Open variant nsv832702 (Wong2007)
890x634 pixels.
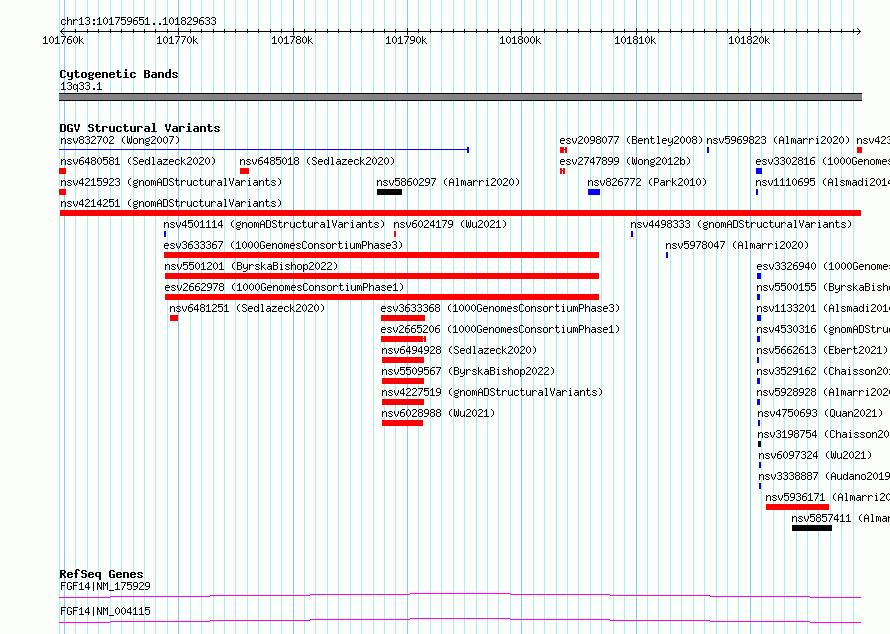pyautogui.click(x=120, y=140)
